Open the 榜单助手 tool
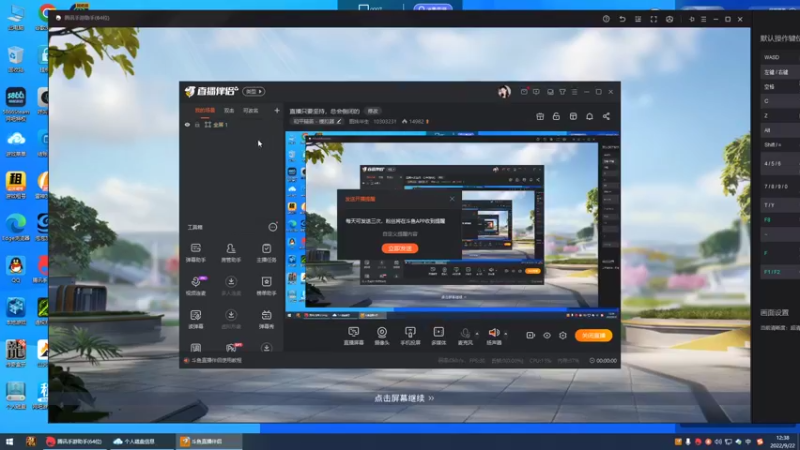Screen dimensions: 800x450 tap(266, 286)
